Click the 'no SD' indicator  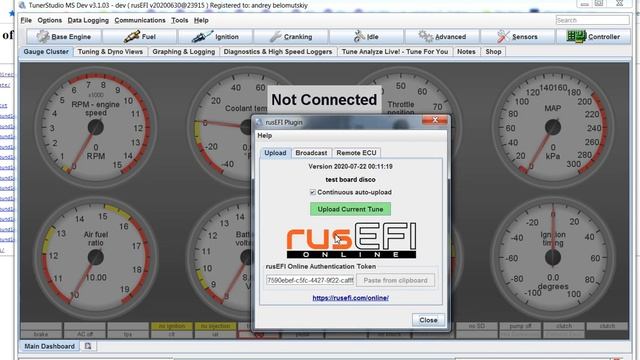click(476, 326)
